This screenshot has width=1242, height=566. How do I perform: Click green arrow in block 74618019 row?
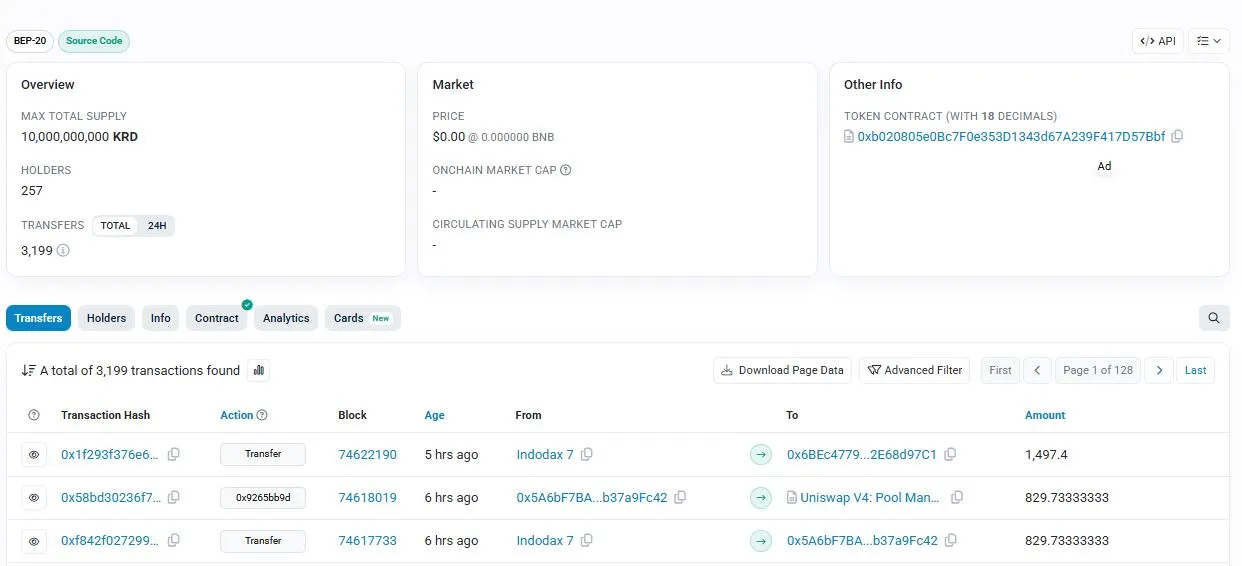tap(761, 498)
